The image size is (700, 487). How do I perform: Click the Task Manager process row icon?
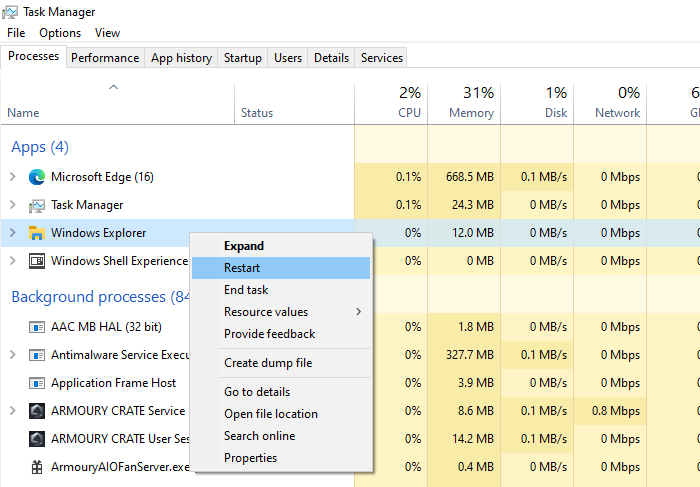click(x=37, y=205)
